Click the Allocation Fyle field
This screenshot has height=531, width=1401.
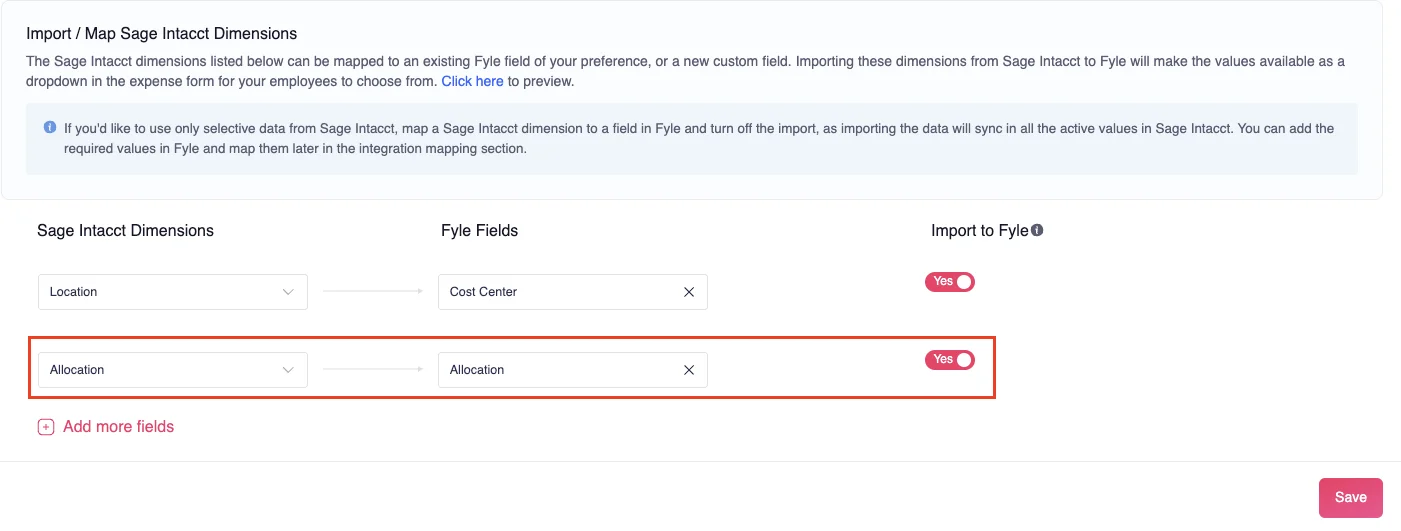tap(573, 370)
